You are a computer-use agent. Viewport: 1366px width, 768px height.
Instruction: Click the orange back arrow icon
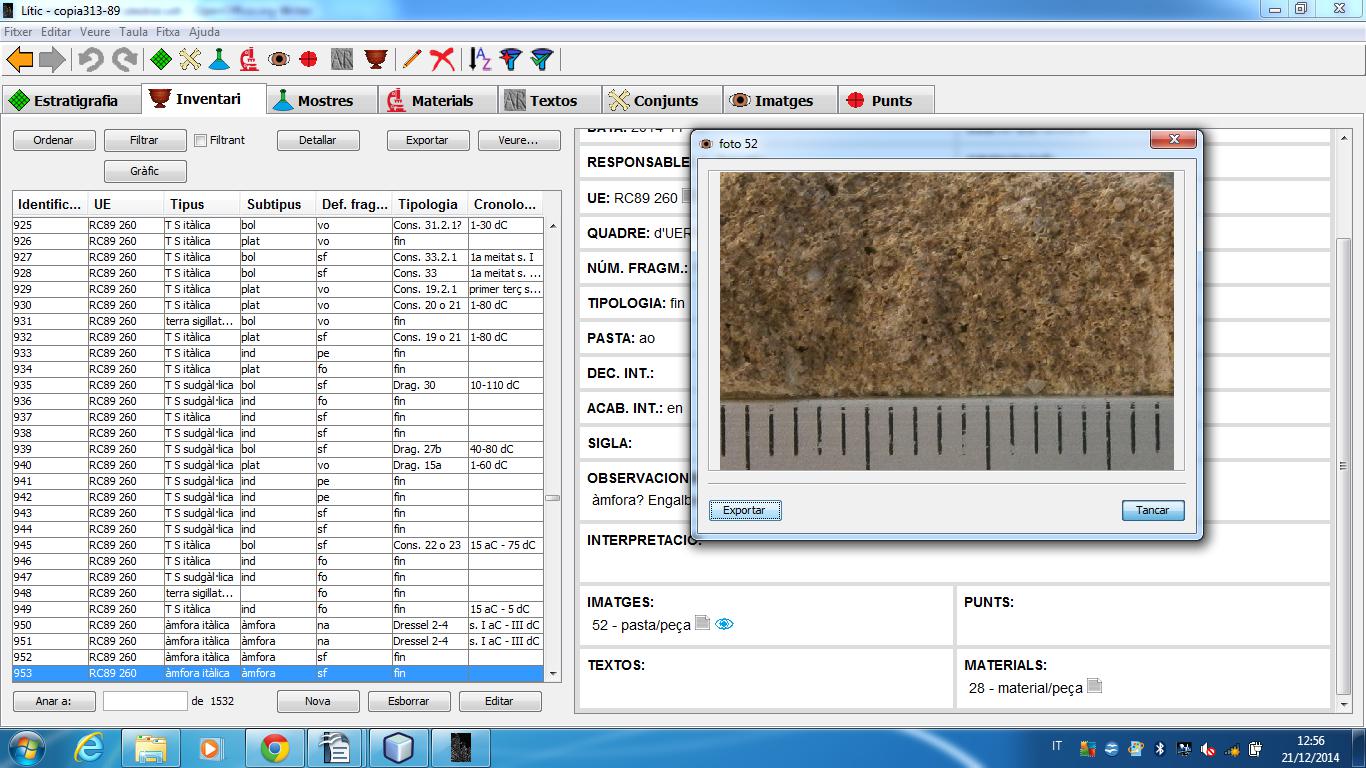coord(20,60)
